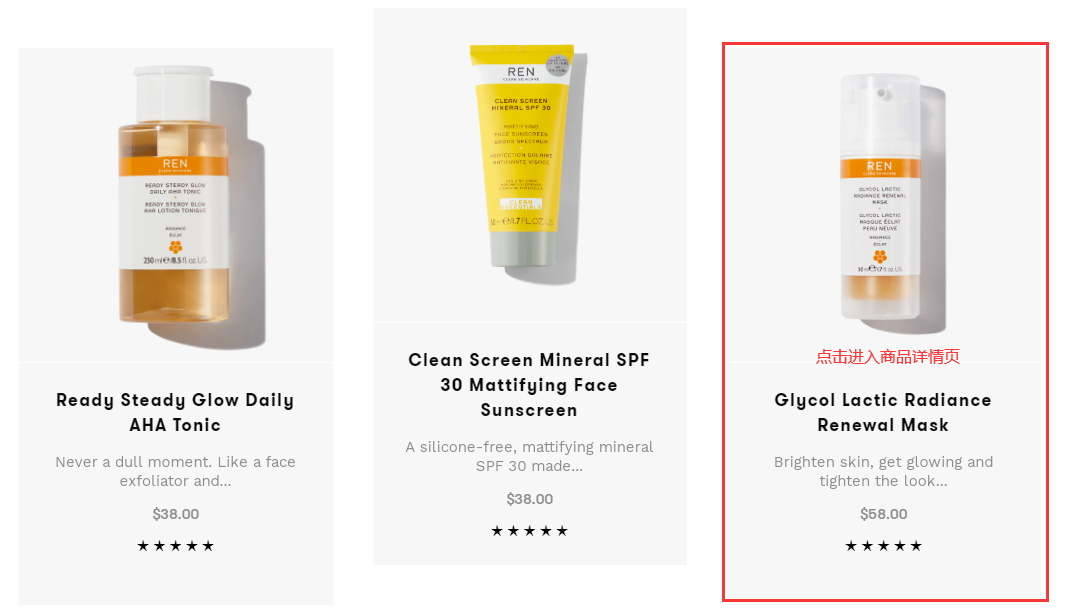This screenshot has height=609, width=1068.
Task: Click 'Never a dull moment' description text
Action: [175, 471]
